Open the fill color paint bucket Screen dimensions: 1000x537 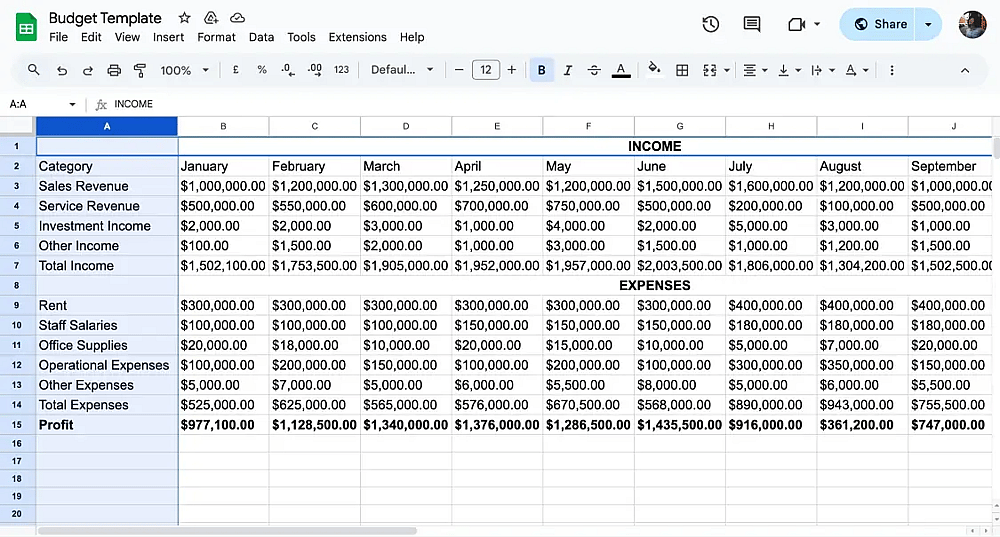pos(654,70)
